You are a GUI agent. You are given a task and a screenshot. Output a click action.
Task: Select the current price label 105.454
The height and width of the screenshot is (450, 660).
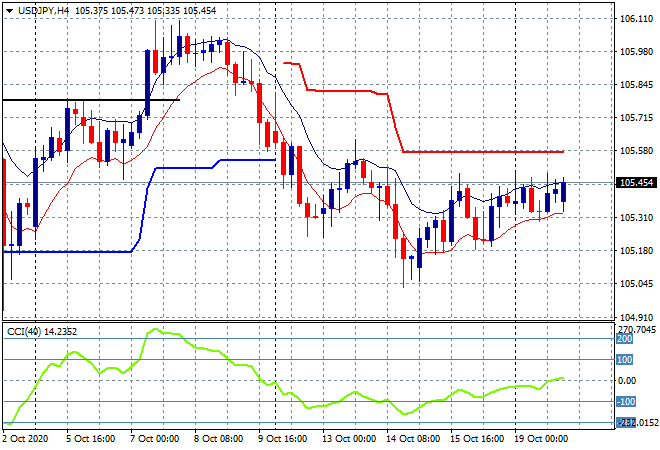[636, 183]
